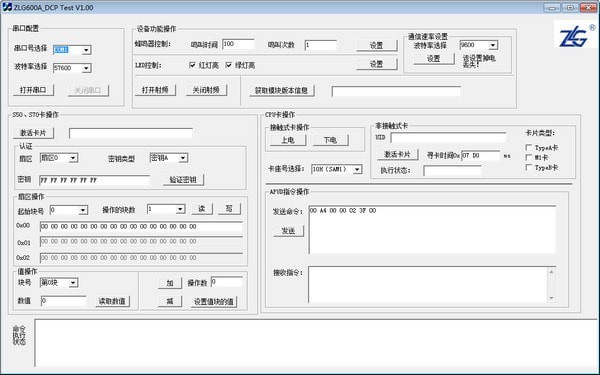Click the 读 button in 扇区操作
Viewport: 600px width, 375px height.
(x=202, y=209)
